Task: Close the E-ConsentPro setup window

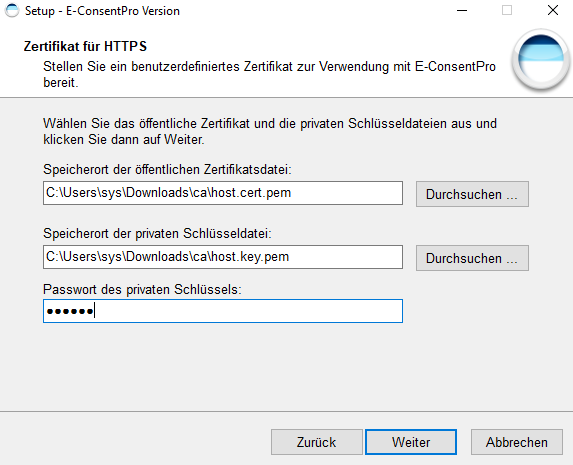Action: point(553,10)
